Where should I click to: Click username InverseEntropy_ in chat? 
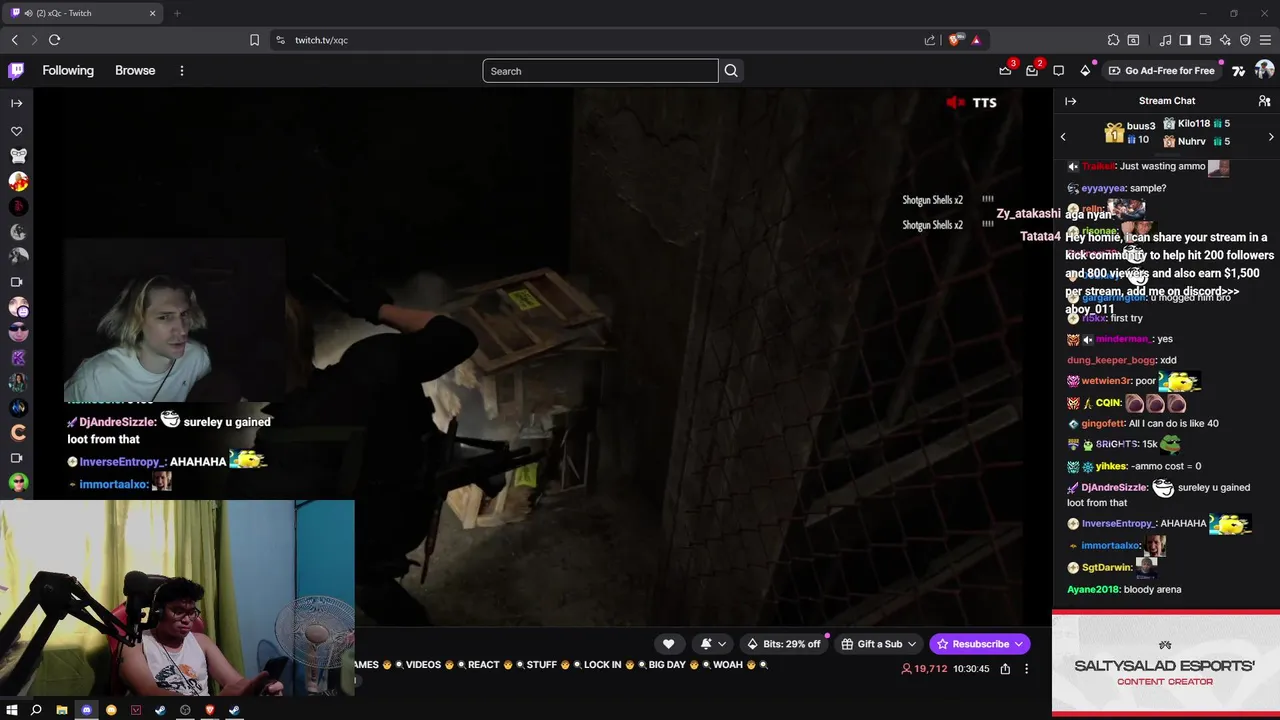[x=1118, y=524]
